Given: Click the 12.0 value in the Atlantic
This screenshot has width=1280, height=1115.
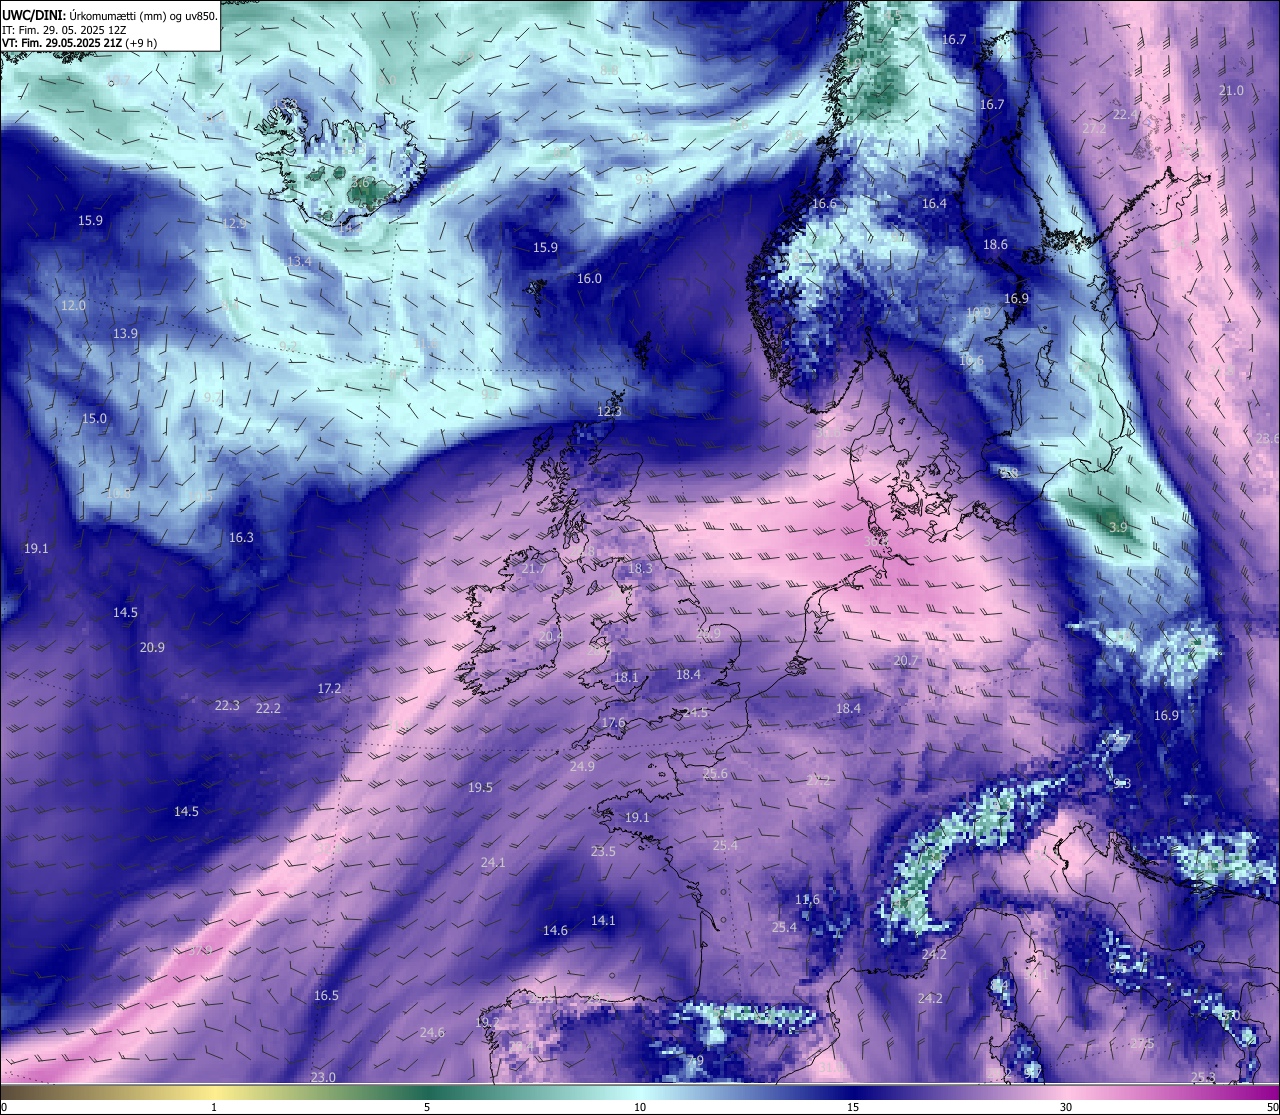Looking at the screenshot, I should (73, 306).
